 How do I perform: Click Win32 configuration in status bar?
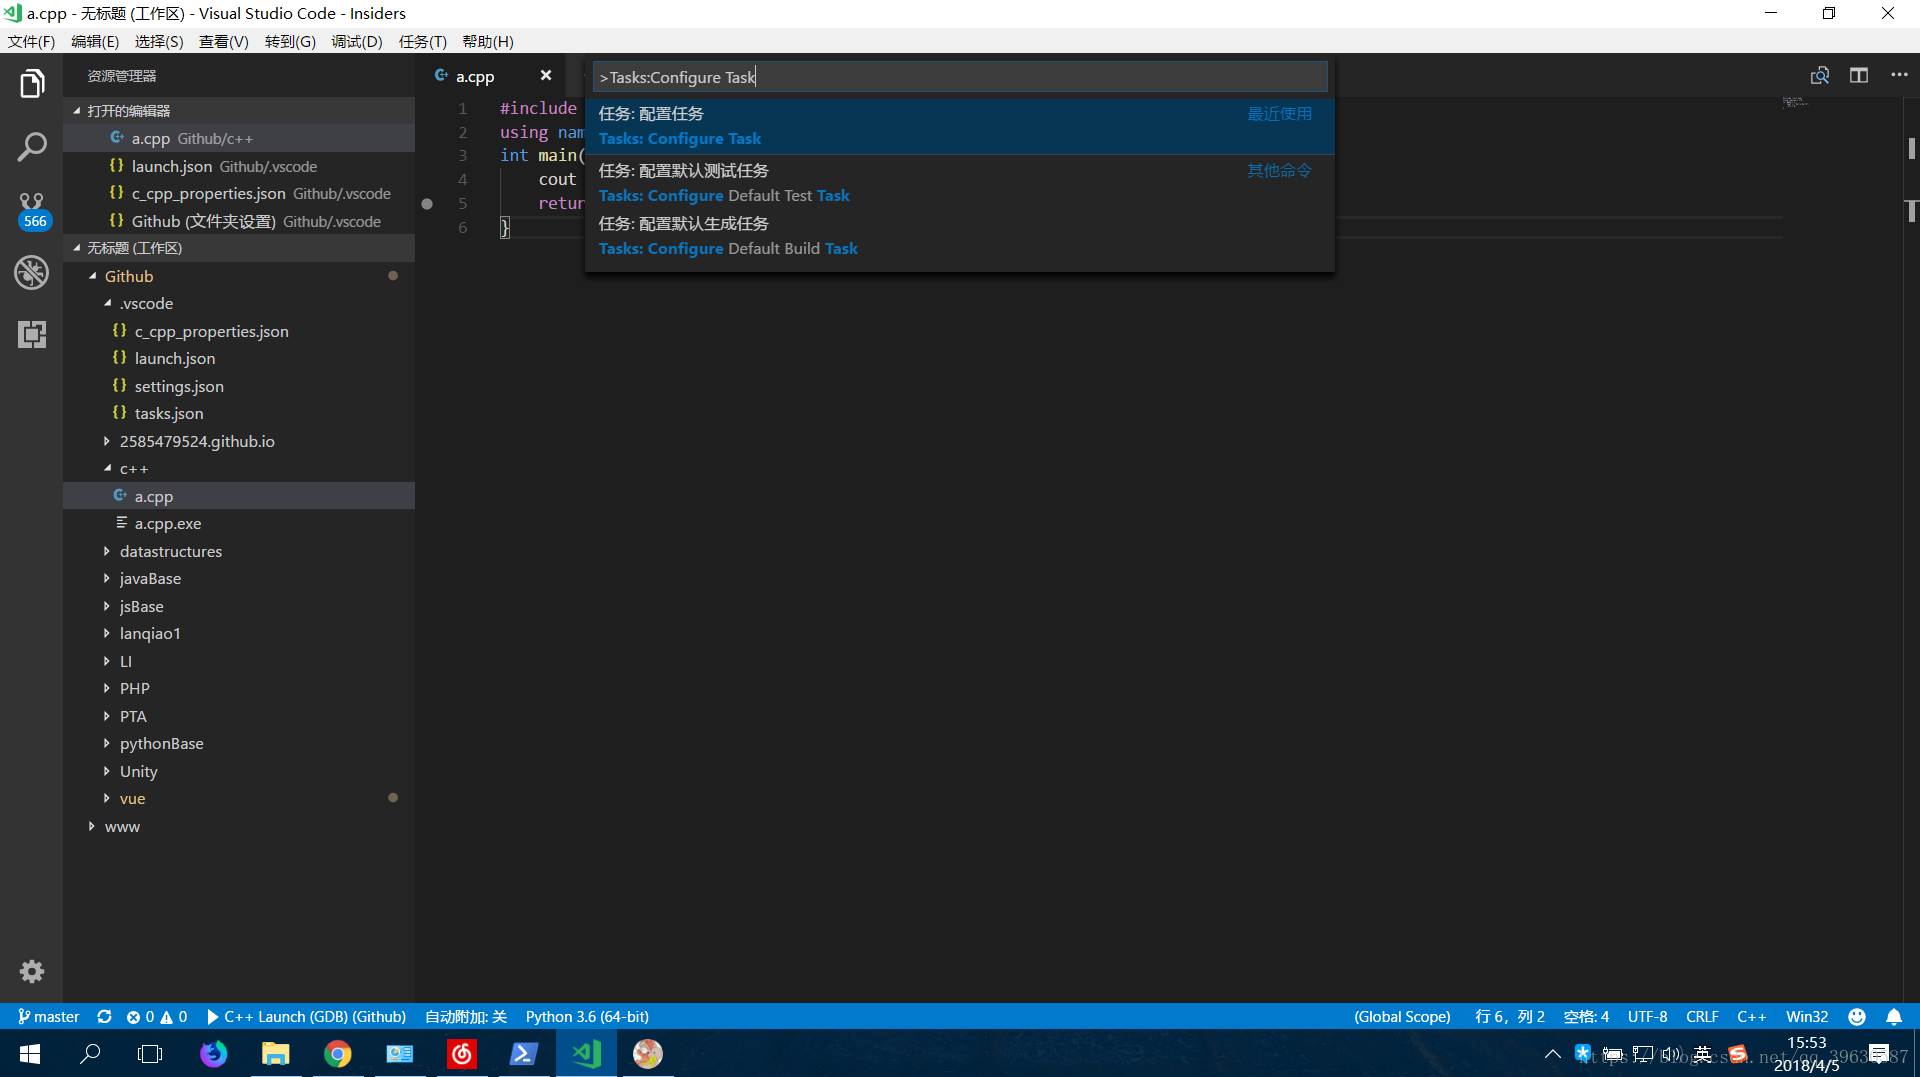click(x=1807, y=1016)
